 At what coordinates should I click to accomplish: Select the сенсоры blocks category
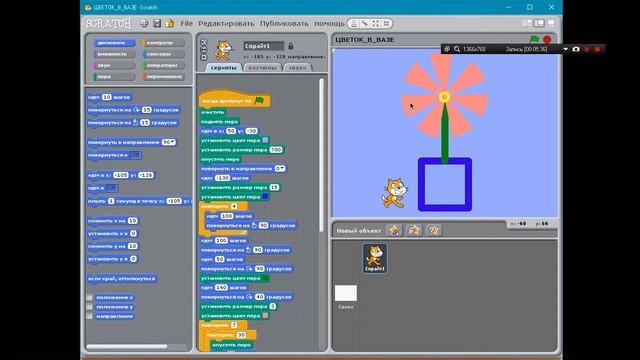coord(163,54)
